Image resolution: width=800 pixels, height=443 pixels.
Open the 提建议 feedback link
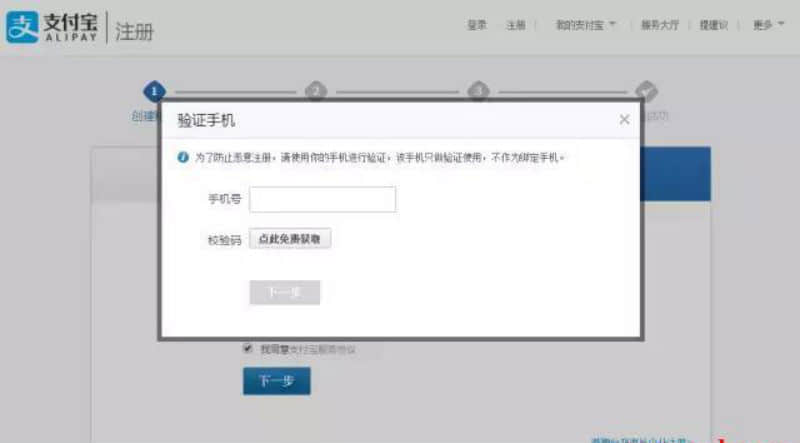pyautogui.click(x=713, y=25)
